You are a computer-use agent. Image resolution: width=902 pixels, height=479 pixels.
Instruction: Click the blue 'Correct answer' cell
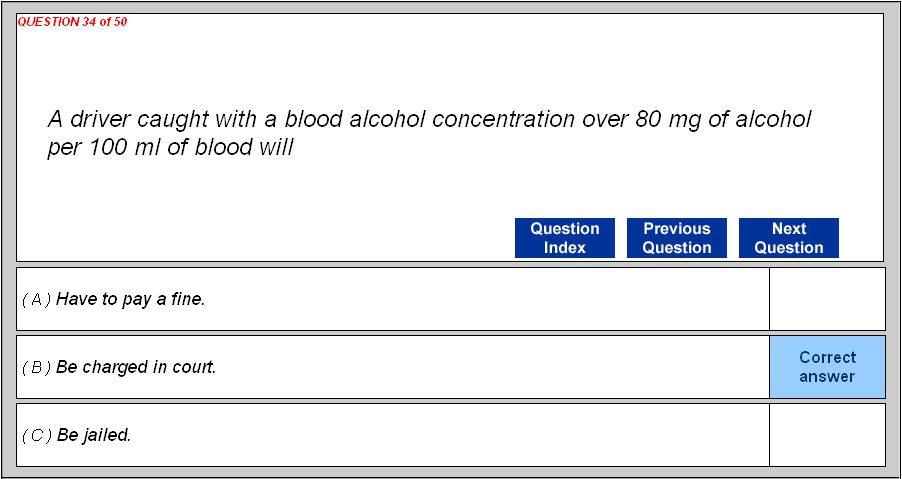click(x=827, y=367)
